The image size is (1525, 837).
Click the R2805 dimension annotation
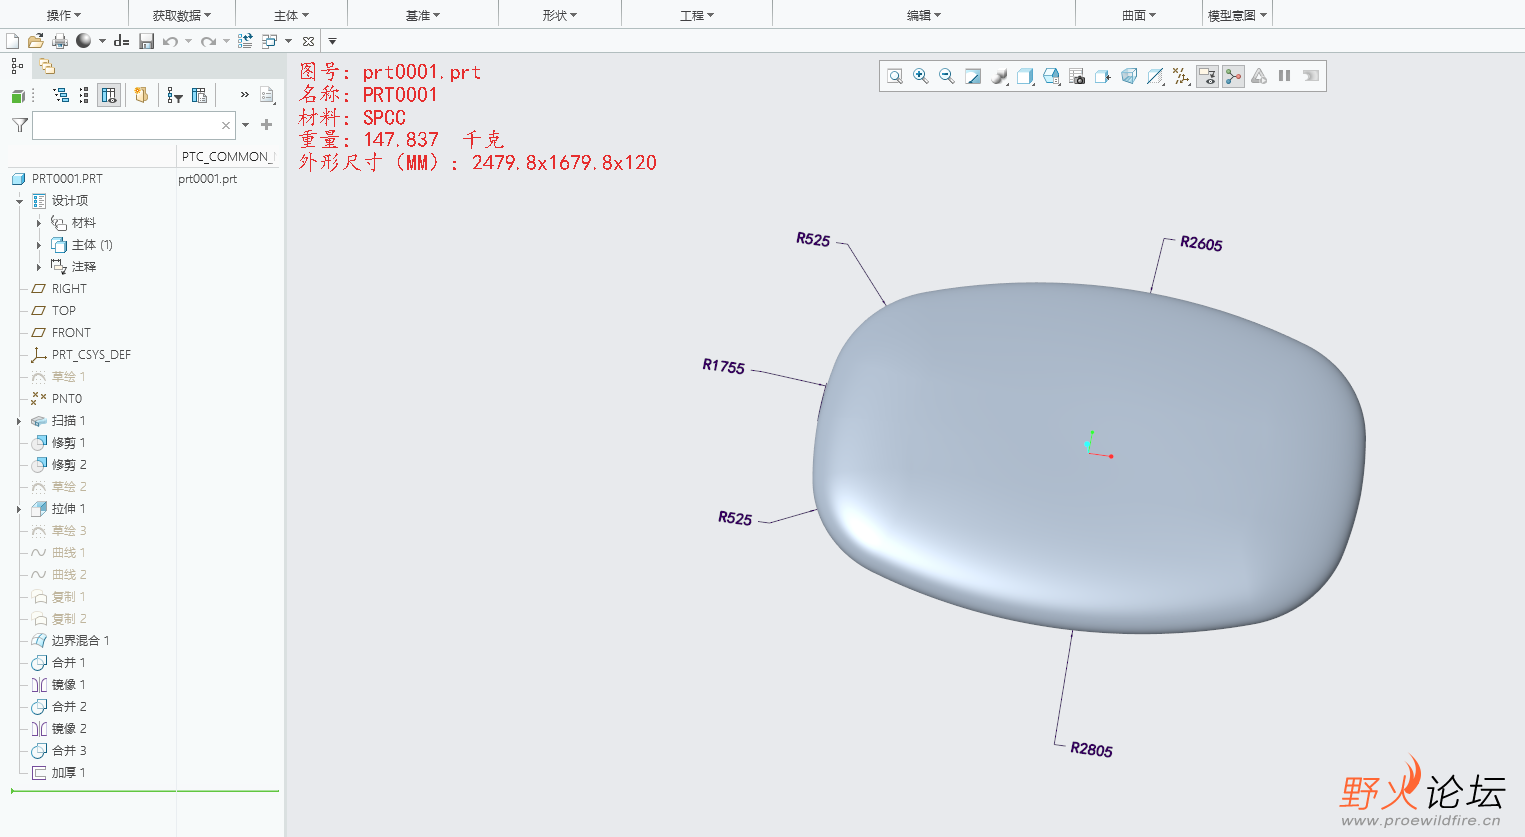pos(1091,750)
